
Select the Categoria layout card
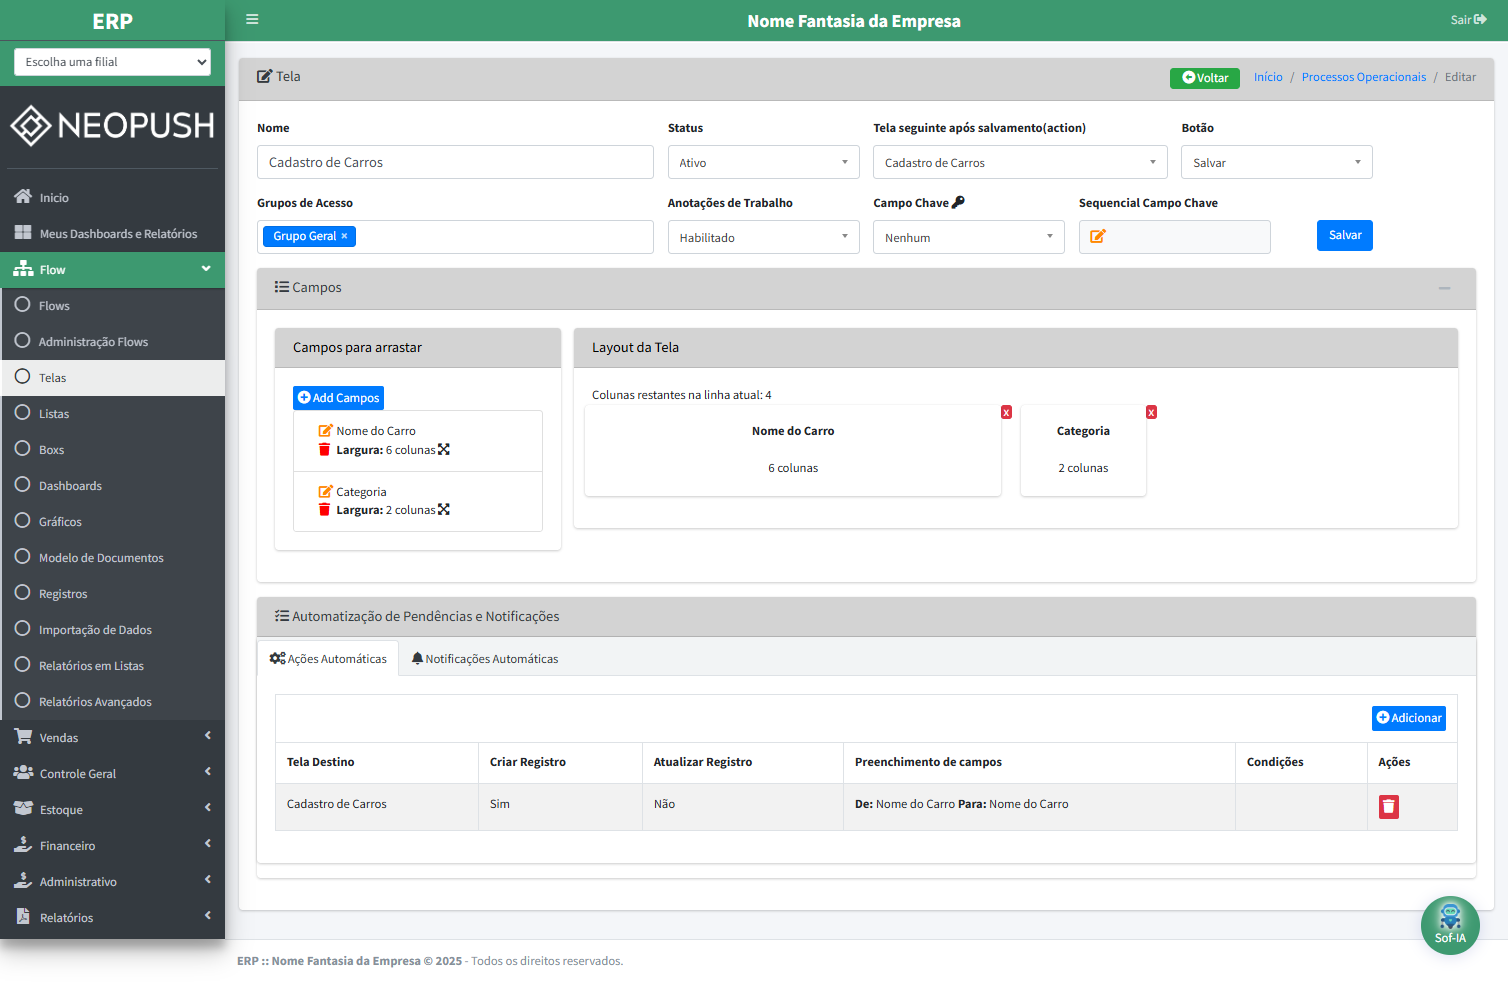click(x=1083, y=450)
